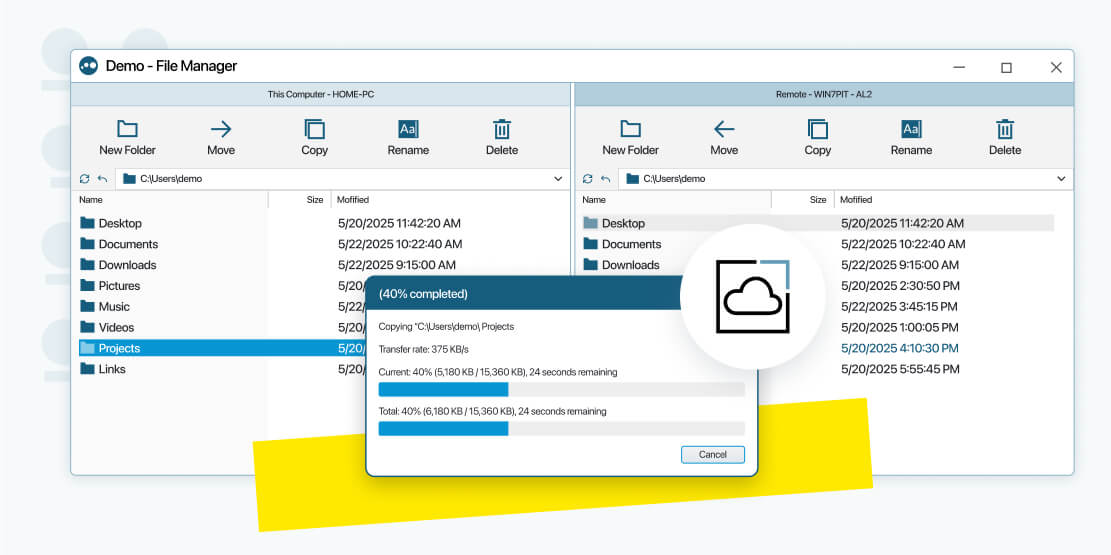Screen dimensions: 1111x555
Task: Refresh the This Computer file list
Action: pyautogui.click(x=84, y=179)
